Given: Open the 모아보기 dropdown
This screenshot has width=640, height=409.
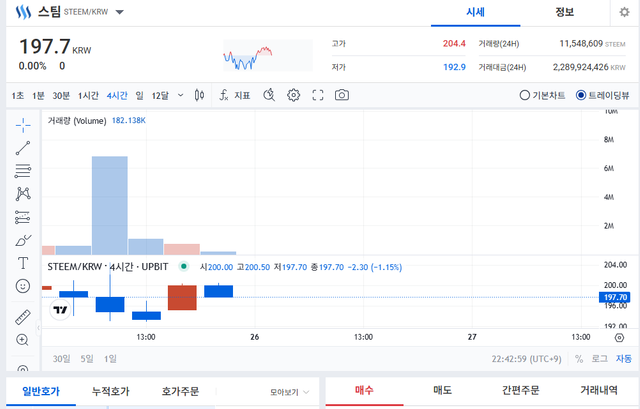Looking at the screenshot, I should click(289, 392).
